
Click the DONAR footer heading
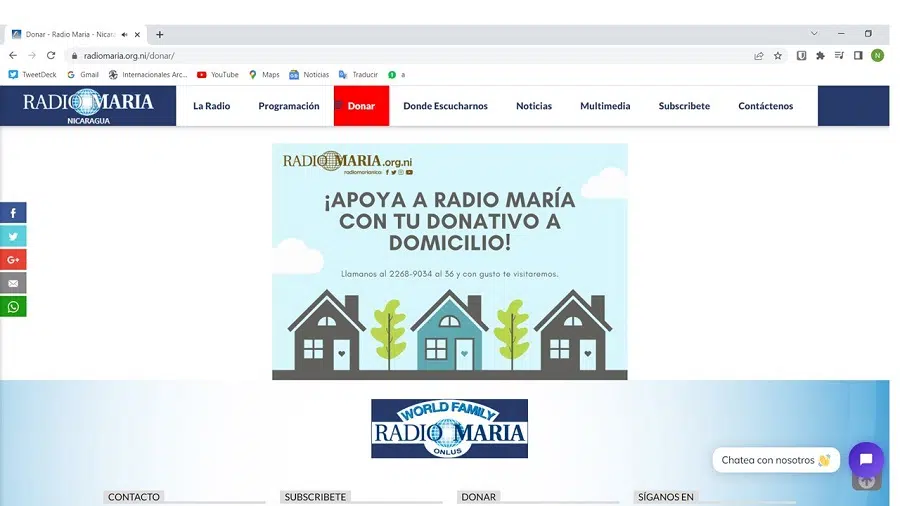[x=478, y=497]
